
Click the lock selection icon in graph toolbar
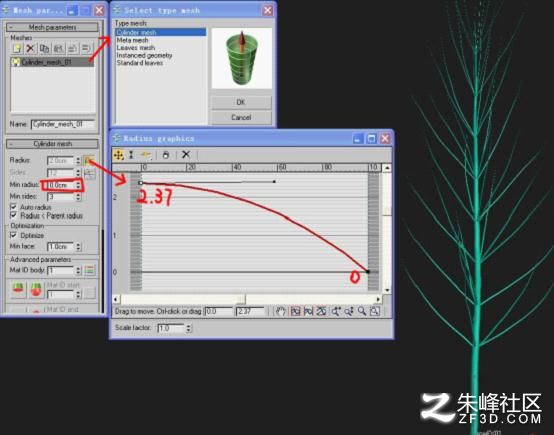pos(166,155)
